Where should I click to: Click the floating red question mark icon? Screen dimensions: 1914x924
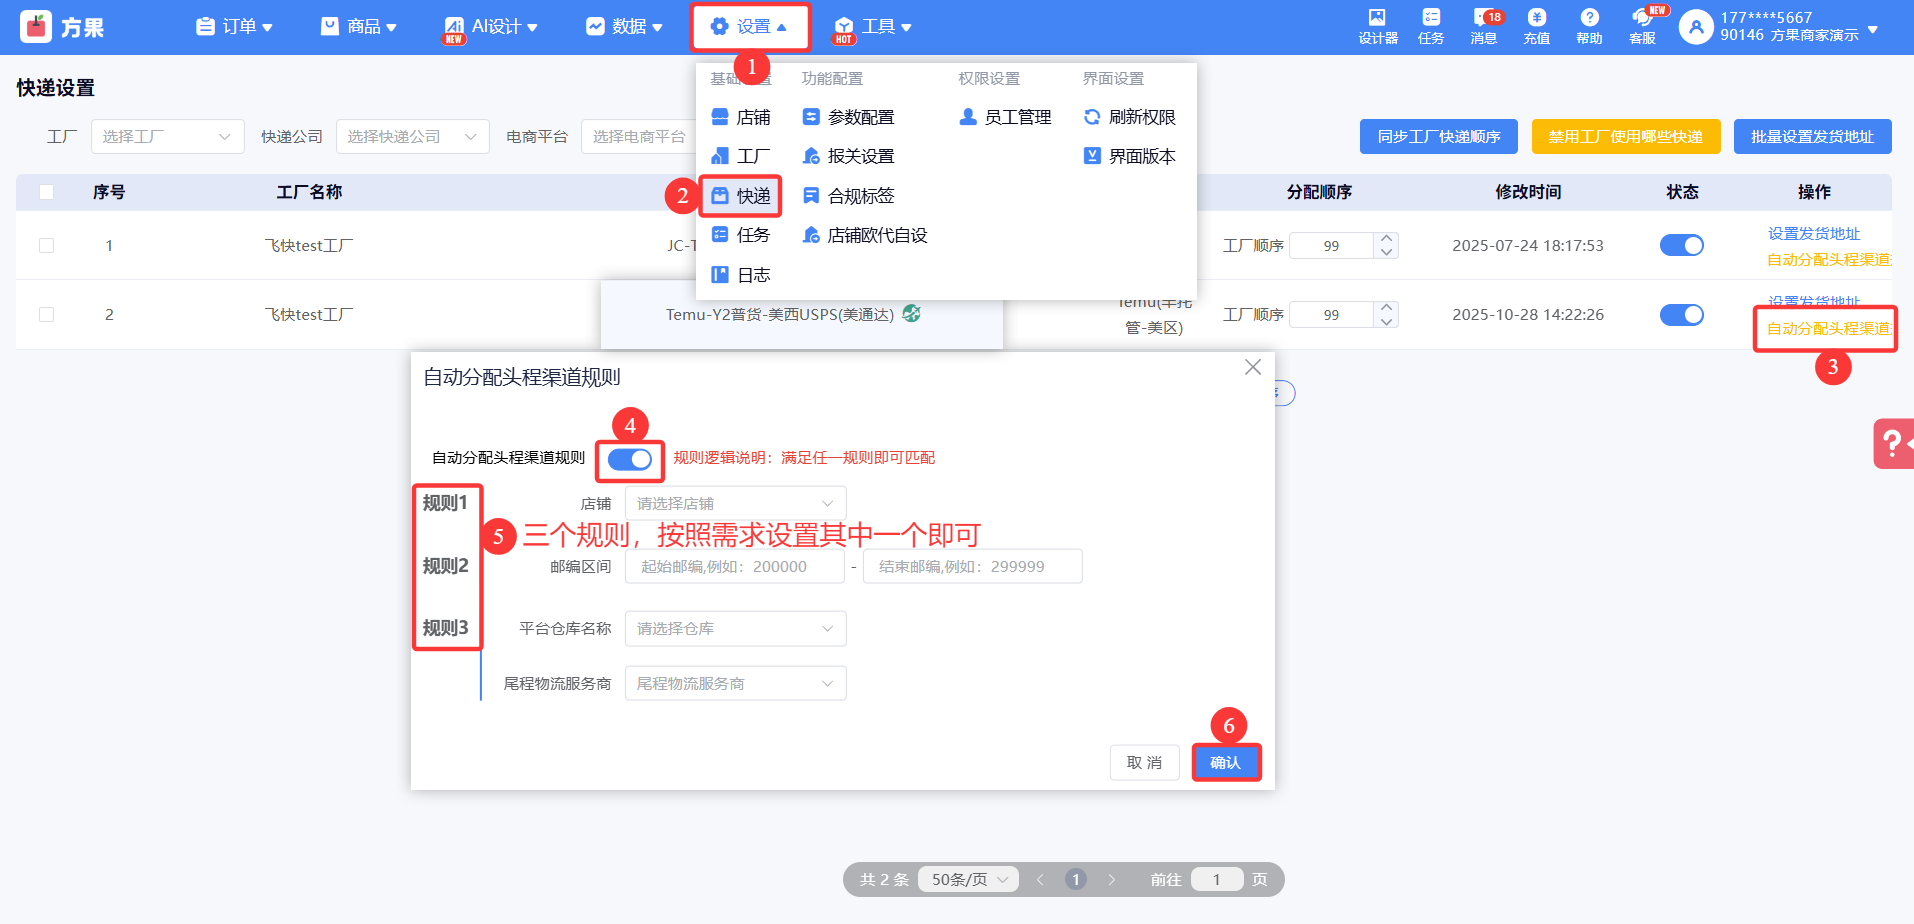[x=1893, y=443]
